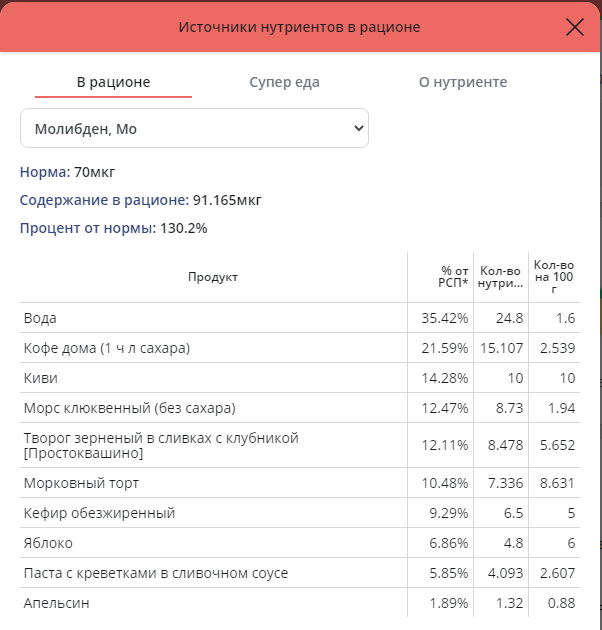Select «Кофе дома (1 ч л сахара)» row
Screen dimensions: 602x630
(106, 348)
